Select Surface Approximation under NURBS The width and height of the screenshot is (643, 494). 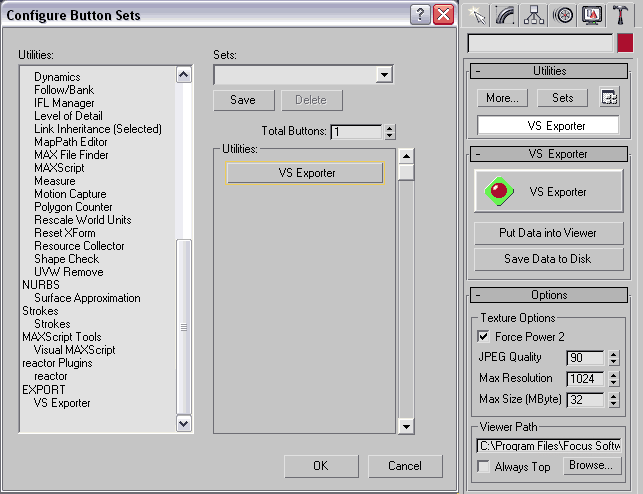(87, 298)
